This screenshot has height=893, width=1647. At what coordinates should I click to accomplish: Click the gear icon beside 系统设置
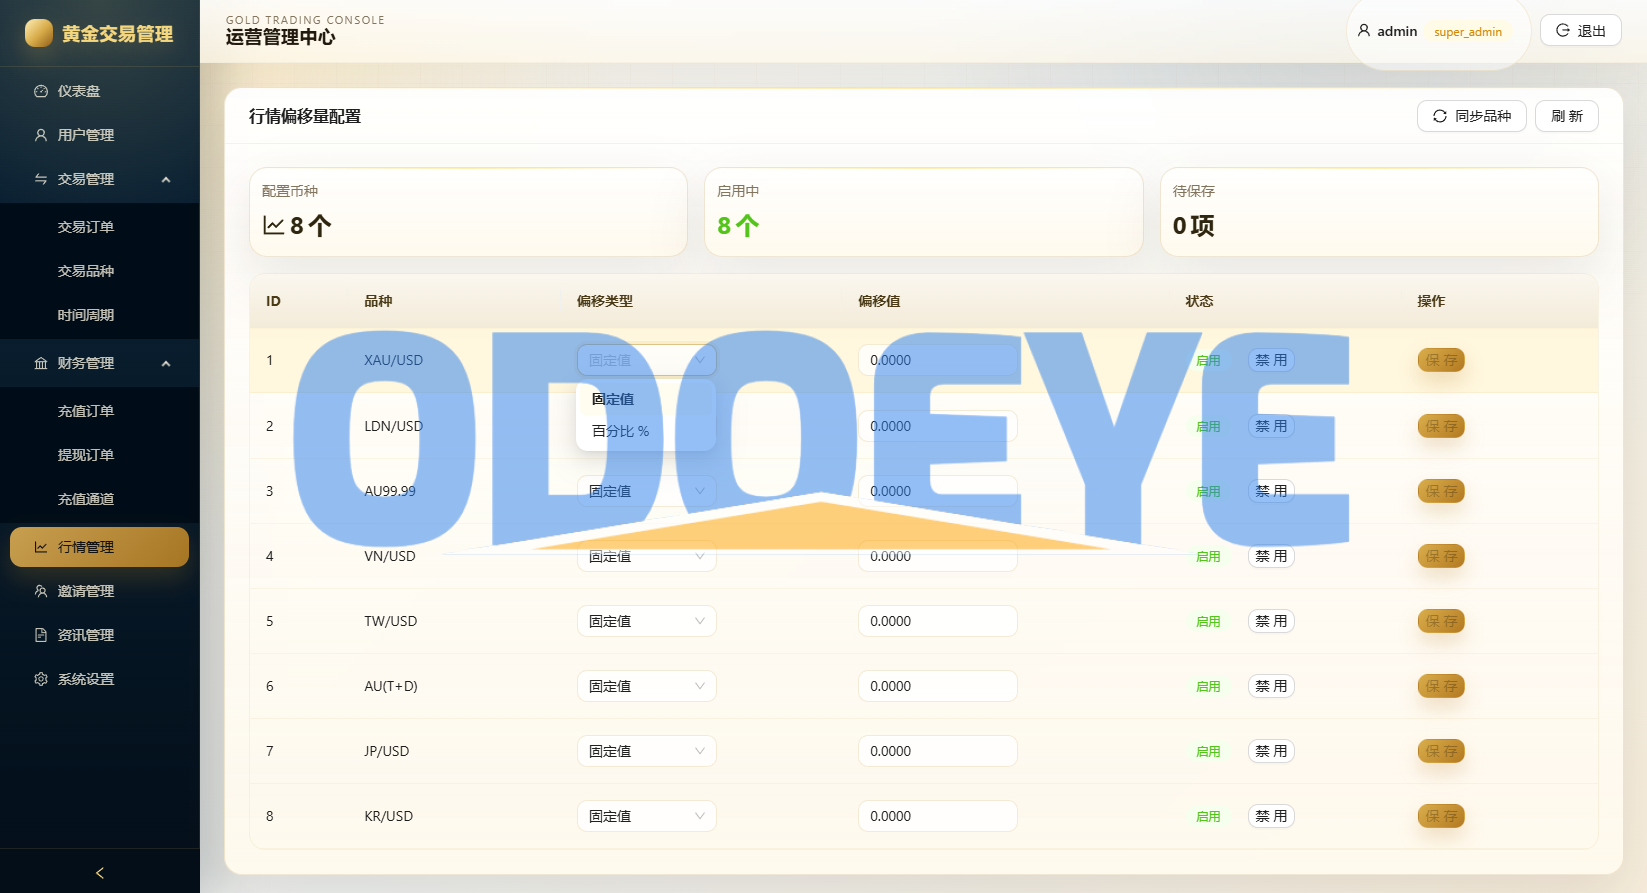41,679
